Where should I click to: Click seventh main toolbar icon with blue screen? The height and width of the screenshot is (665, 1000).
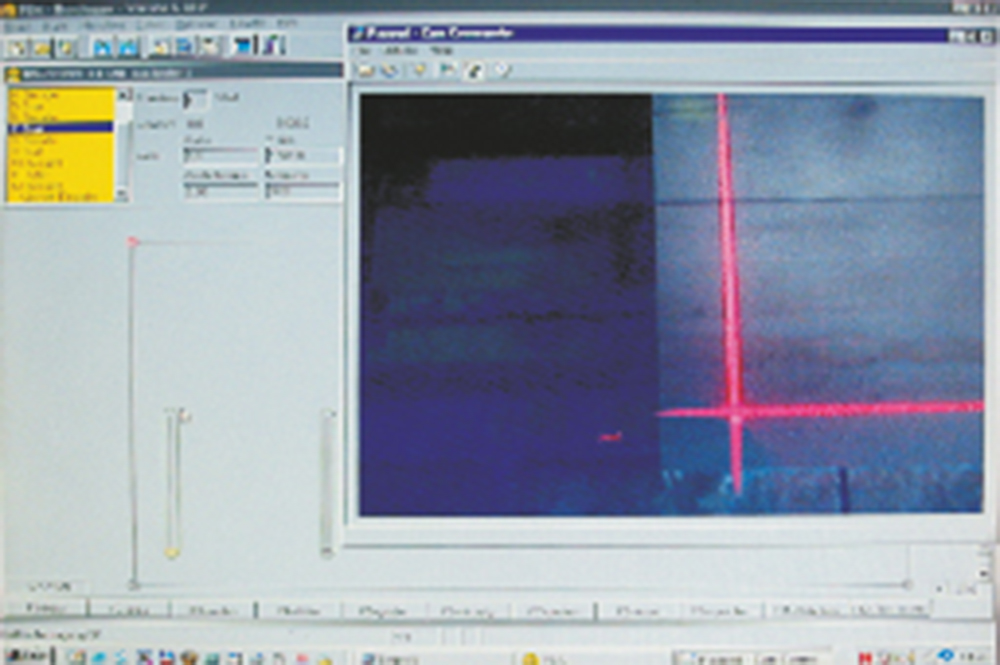(184, 47)
